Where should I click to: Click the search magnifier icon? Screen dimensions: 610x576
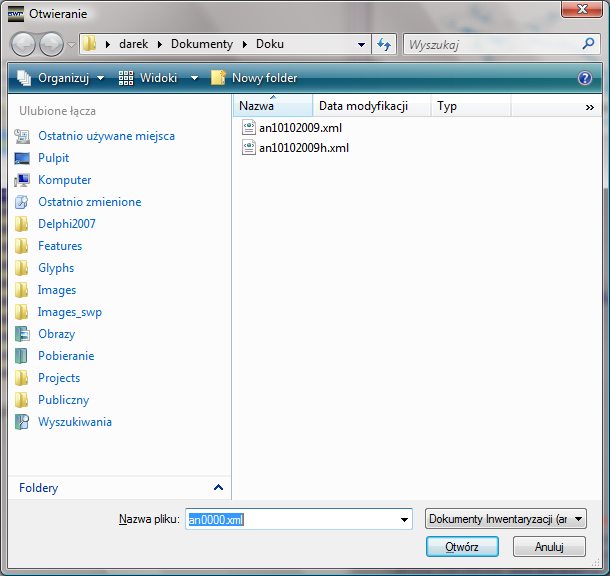[x=588, y=45]
